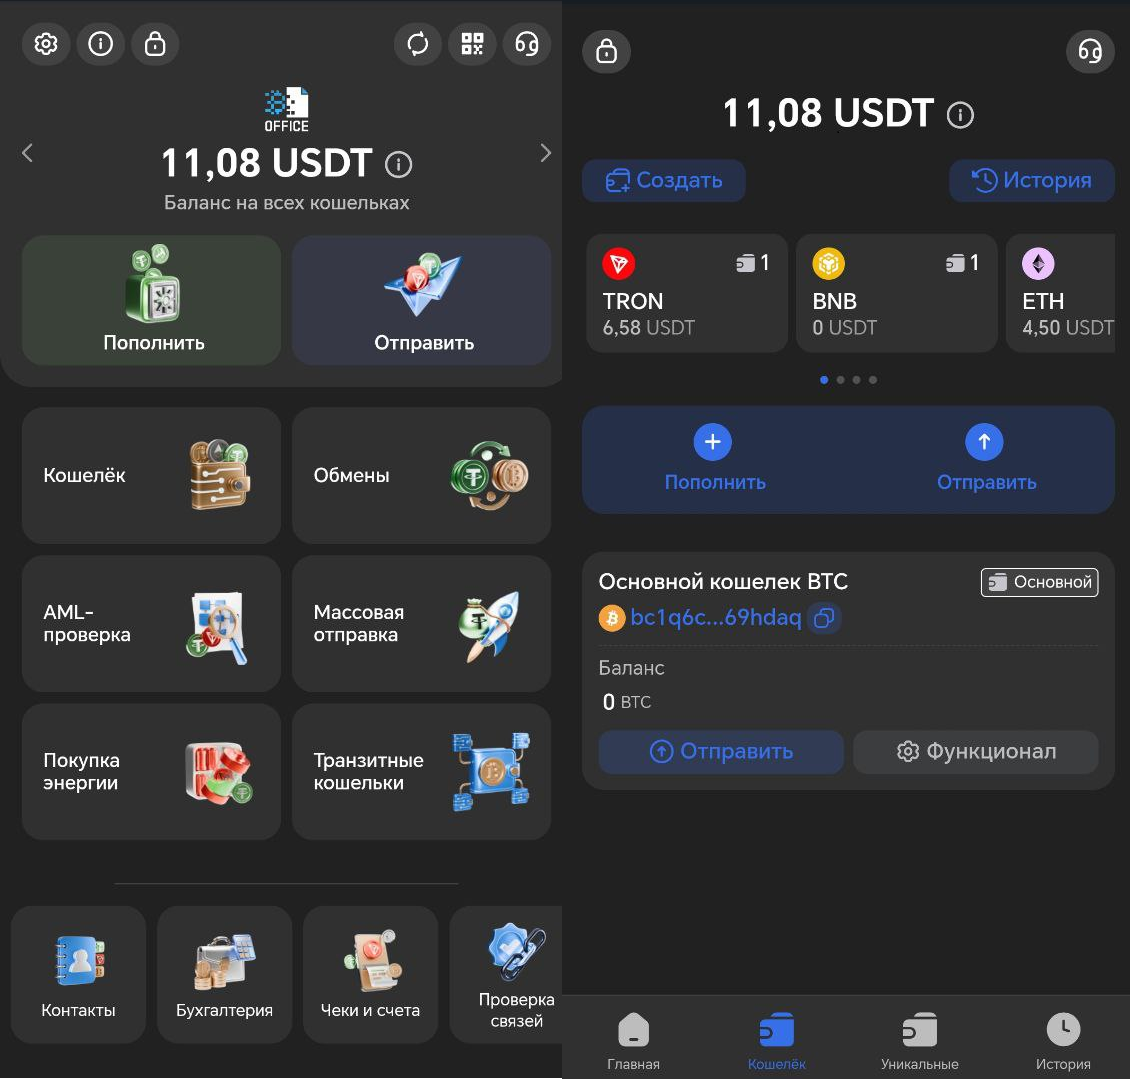Tap the balance info icon next to USDT
The height and width of the screenshot is (1079, 1130).
tap(398, 163)
